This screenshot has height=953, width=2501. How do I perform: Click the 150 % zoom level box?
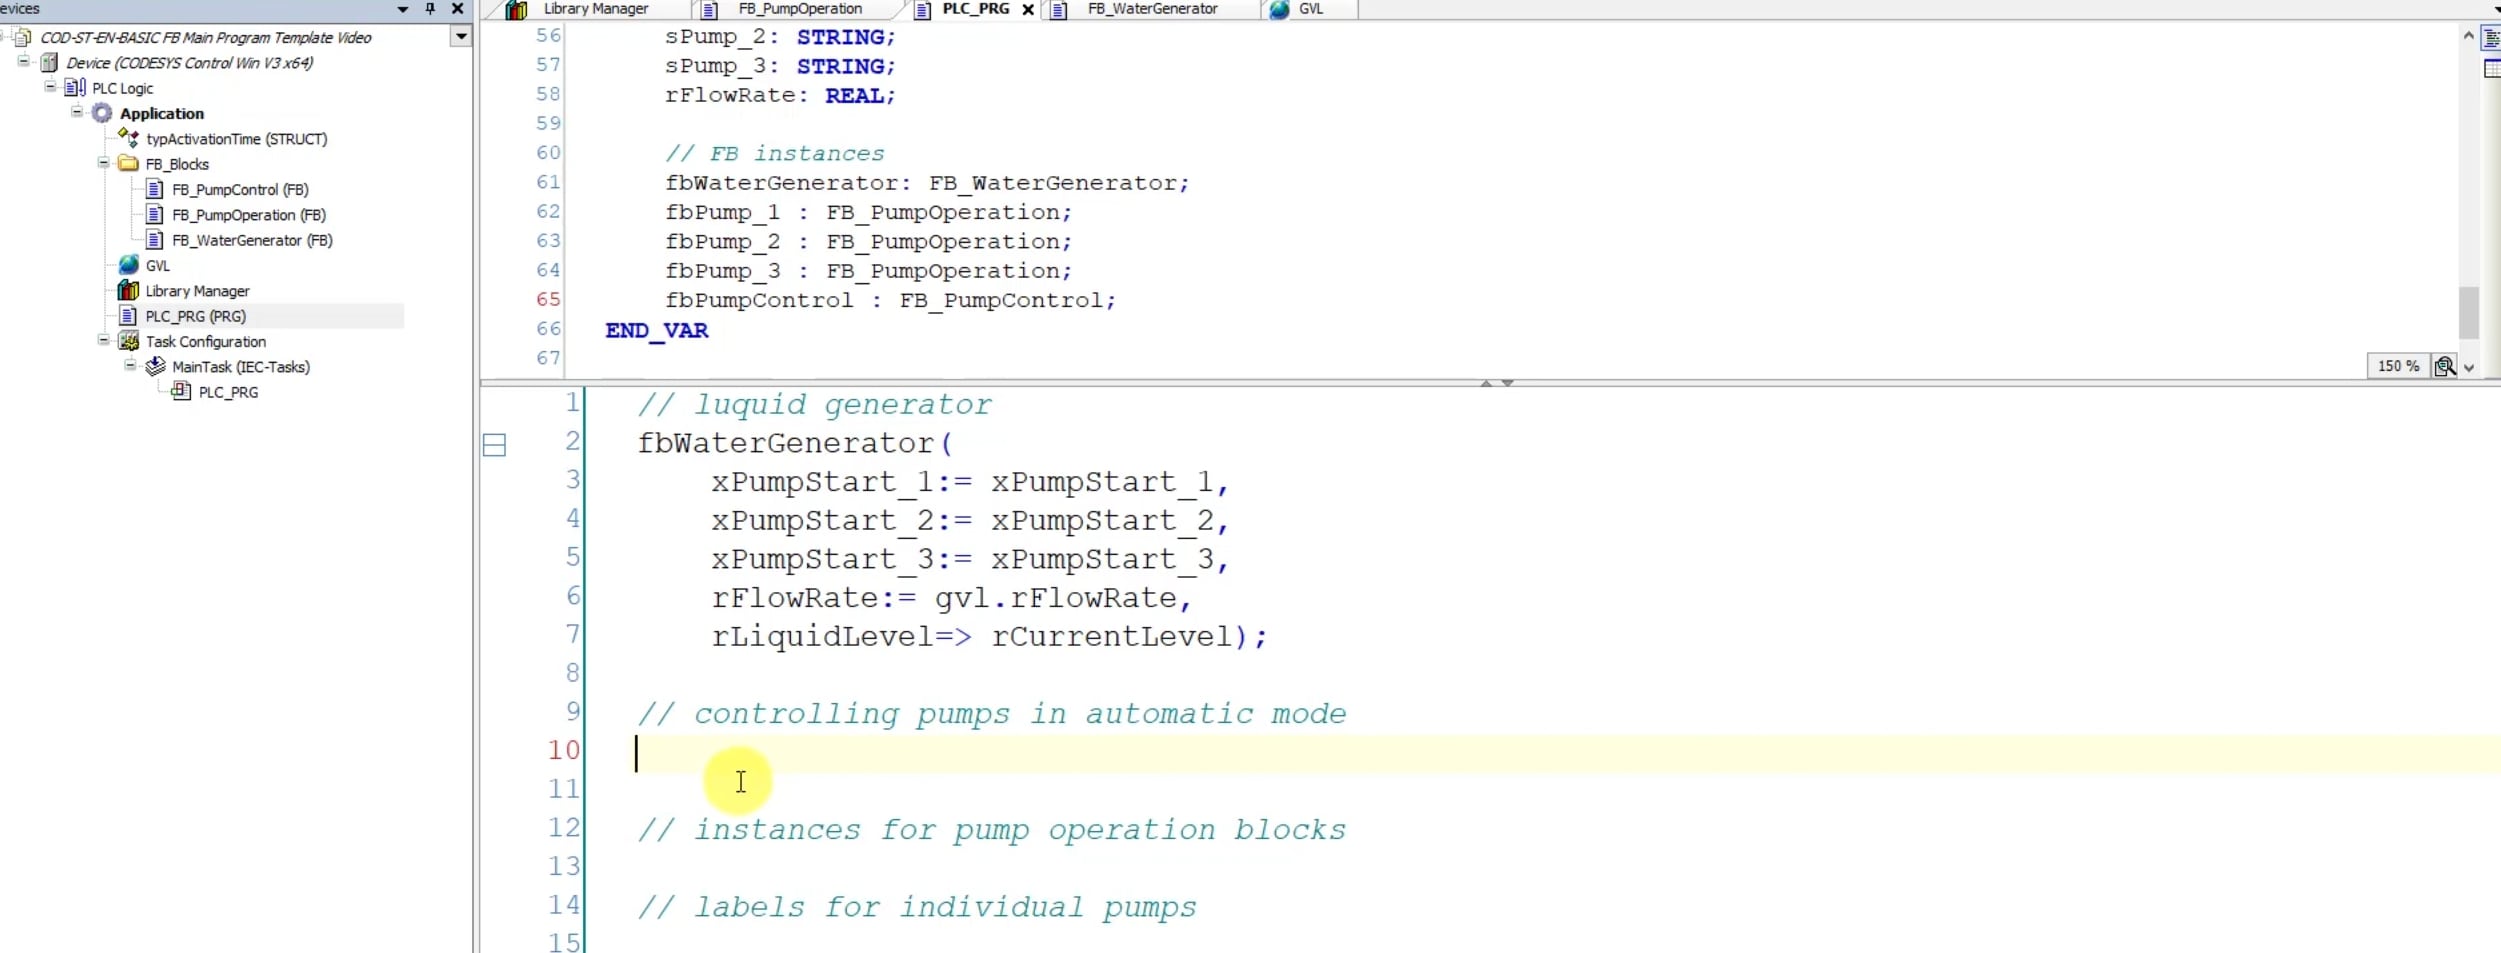[2398, 366]
